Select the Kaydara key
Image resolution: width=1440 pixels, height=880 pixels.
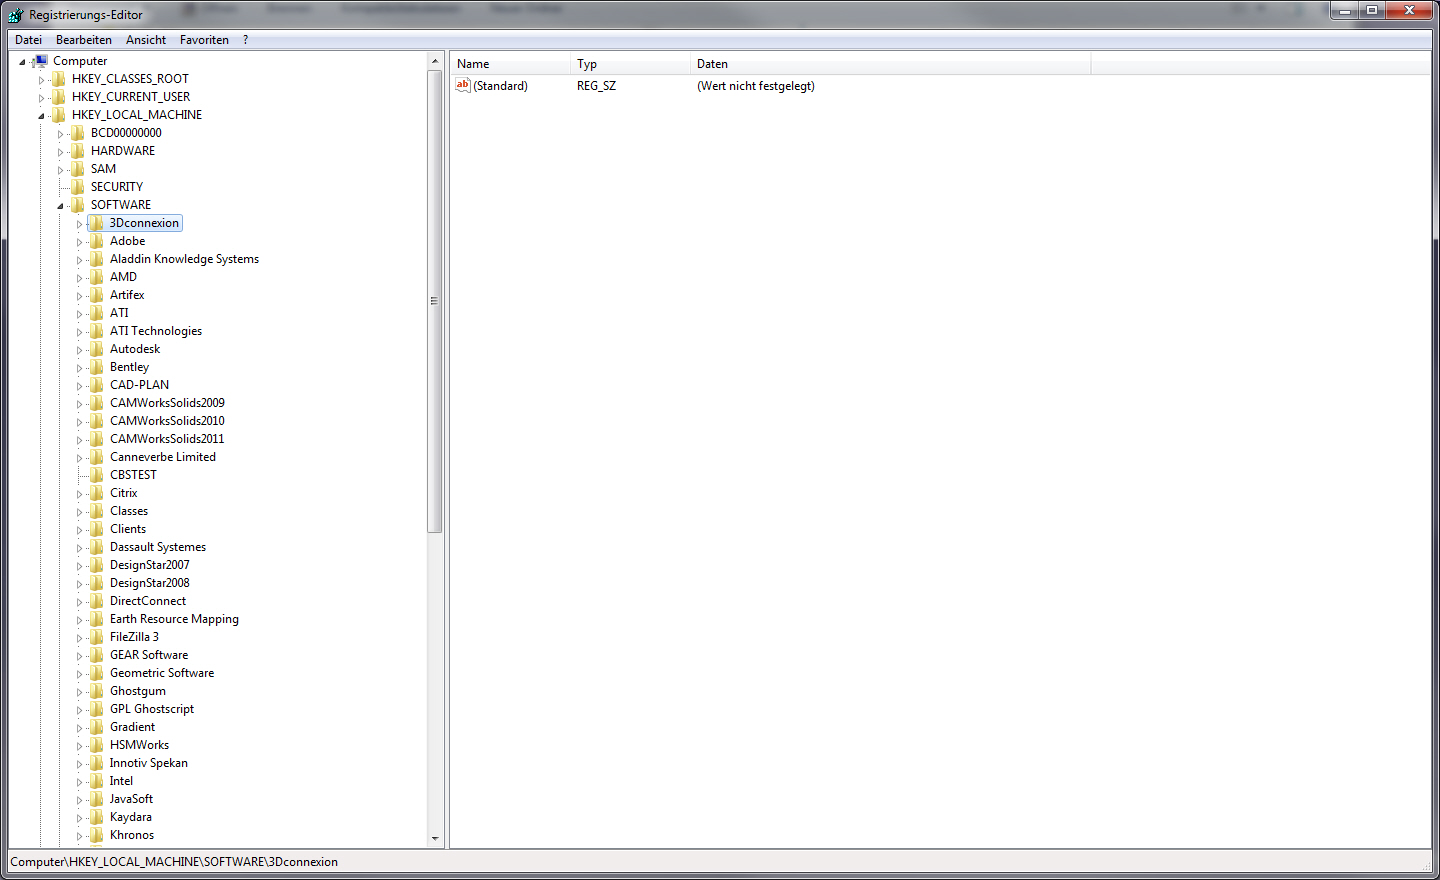(131, 817)
